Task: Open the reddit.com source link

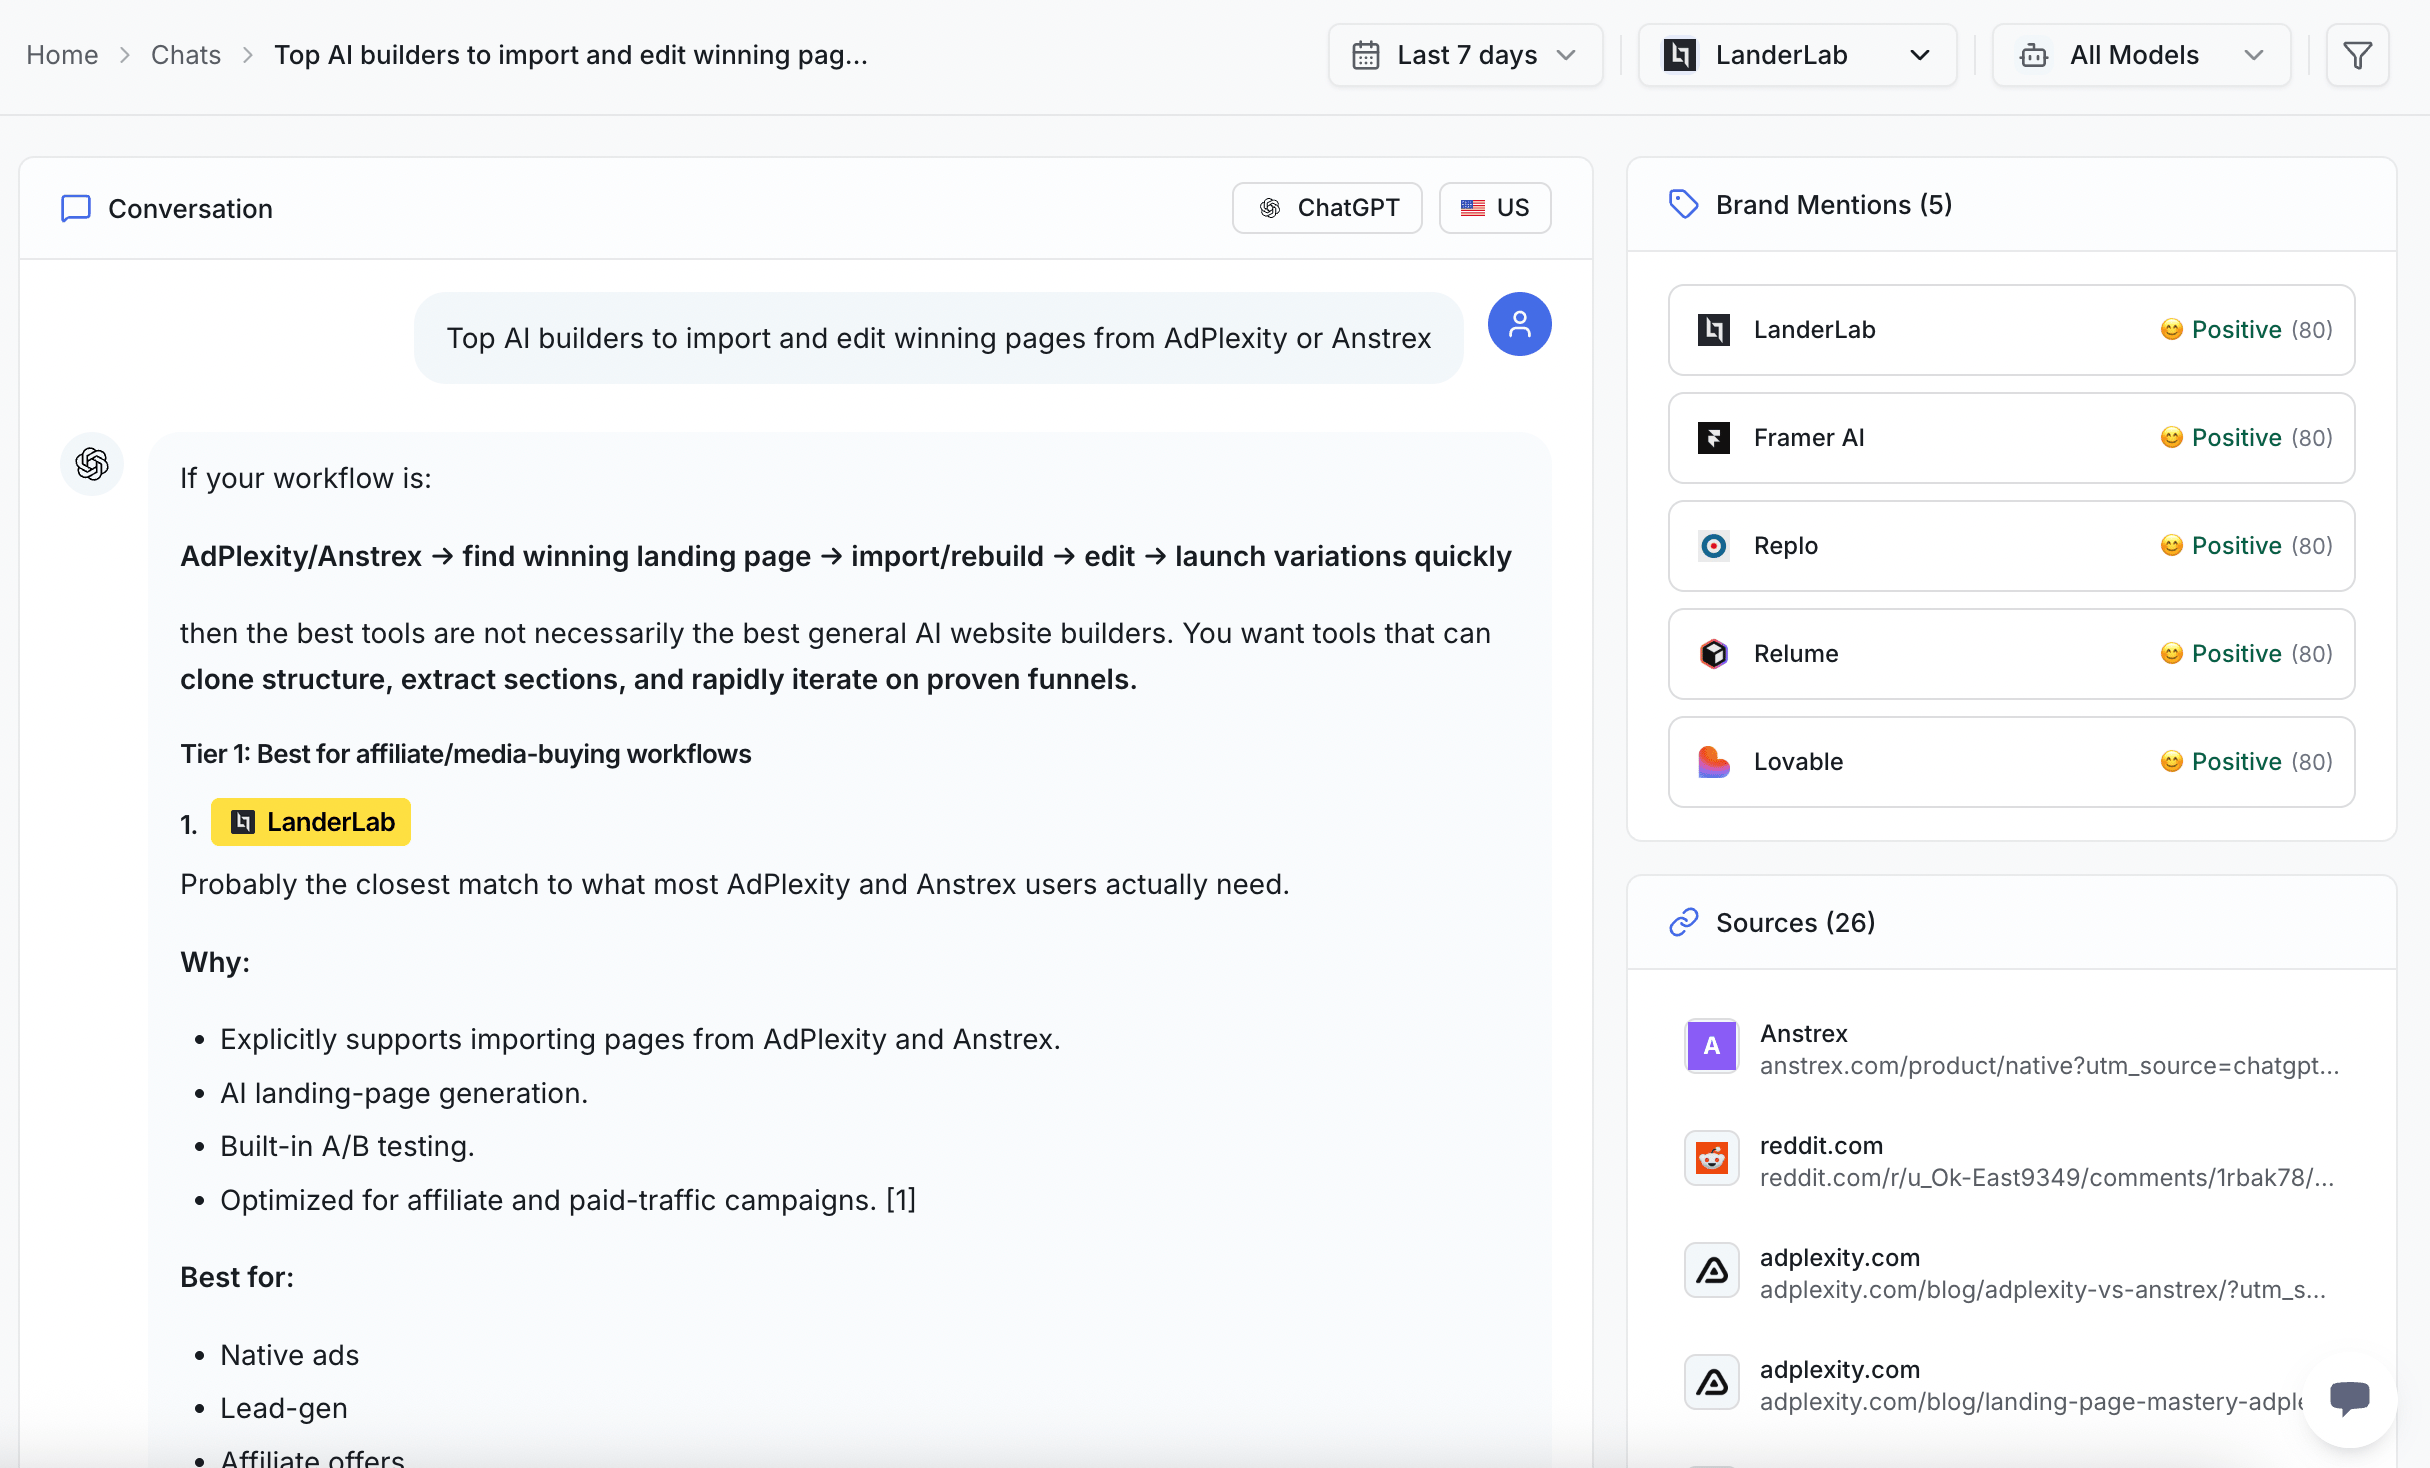Action: point(2012,1161)
